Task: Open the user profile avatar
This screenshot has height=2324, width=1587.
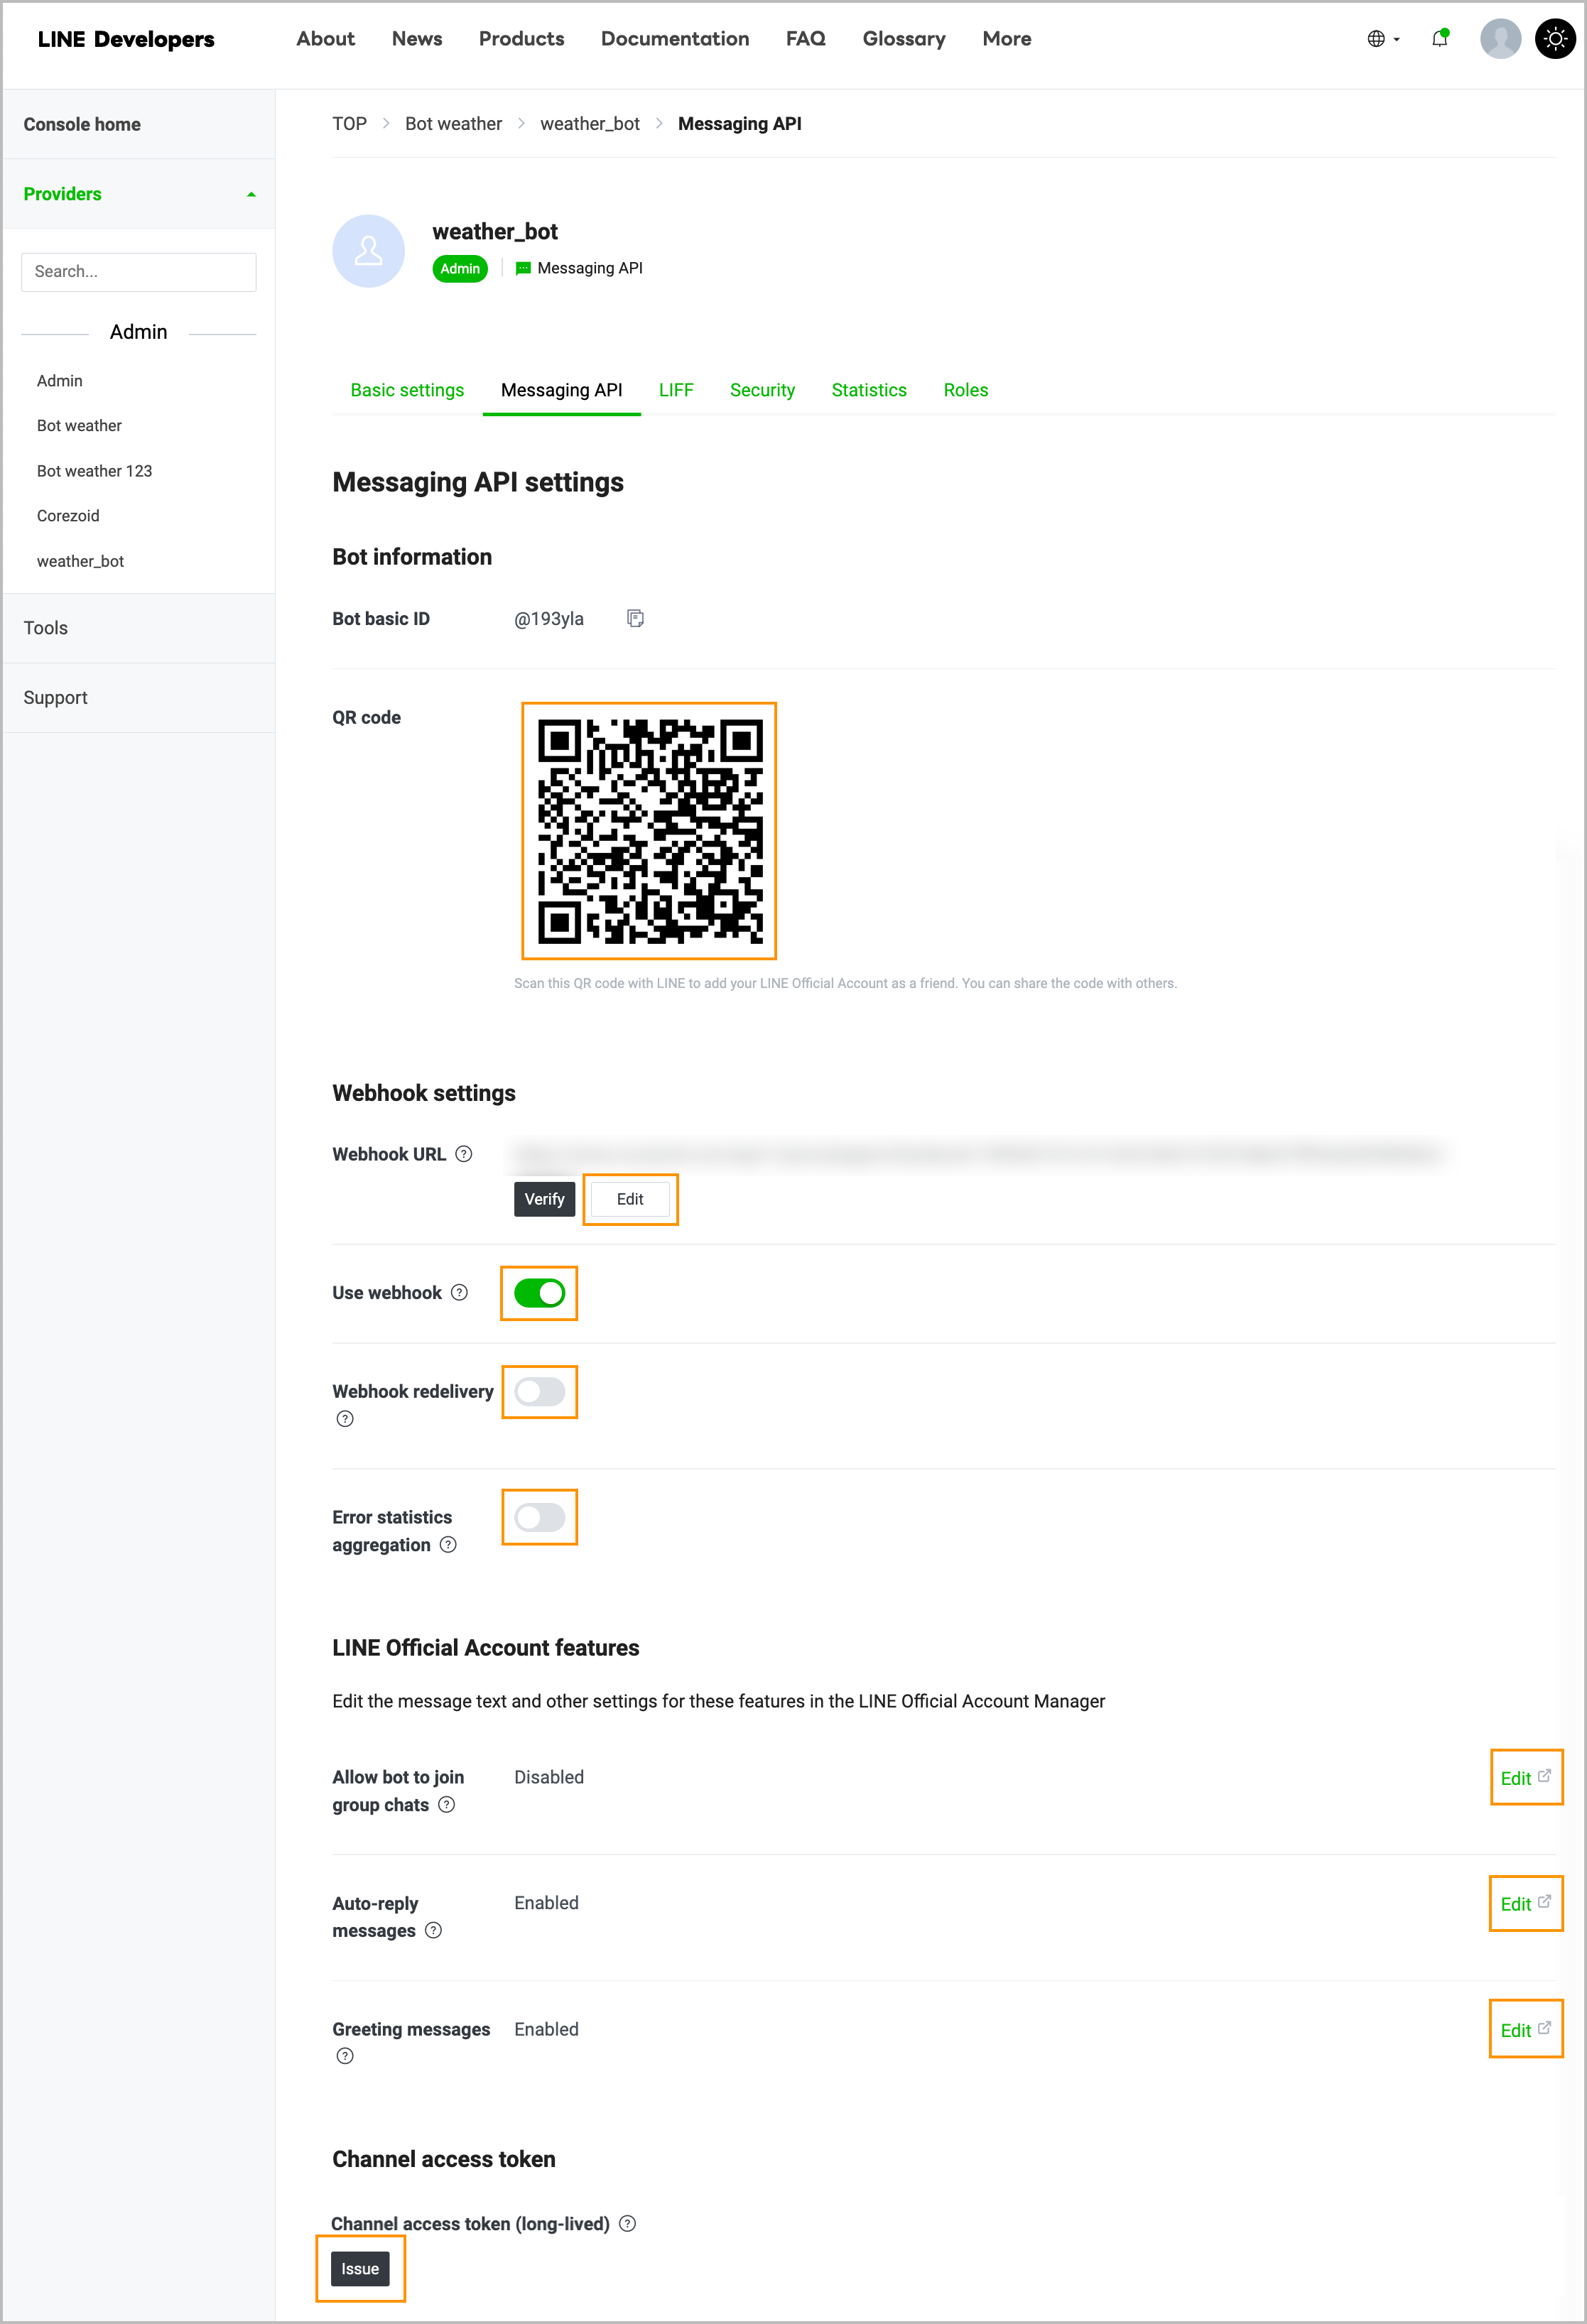Action: tap(1500, 39)
